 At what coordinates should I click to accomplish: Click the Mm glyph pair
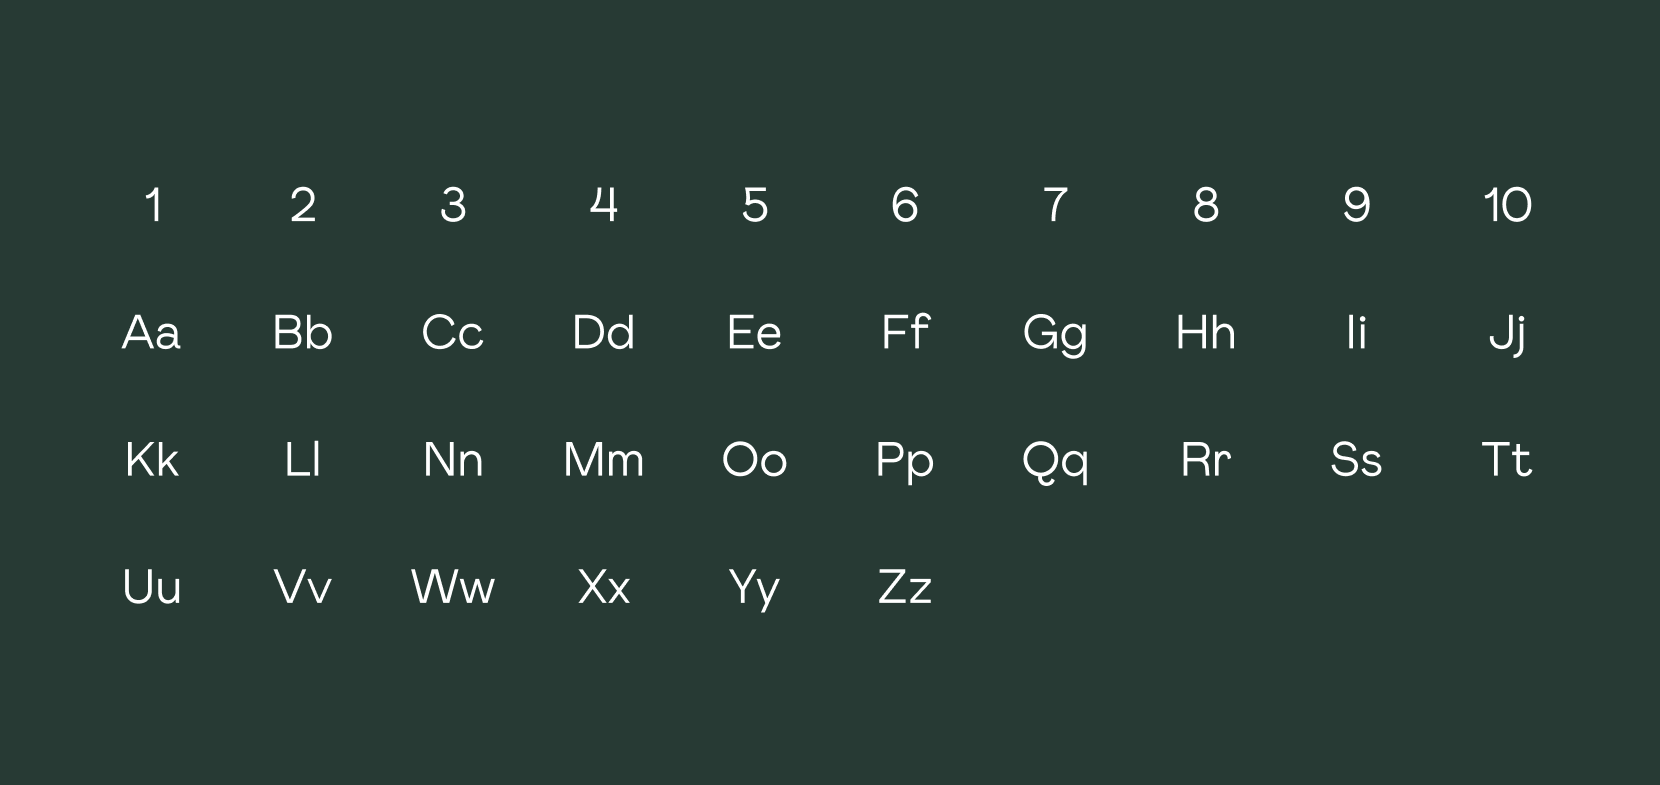[604, 460]
